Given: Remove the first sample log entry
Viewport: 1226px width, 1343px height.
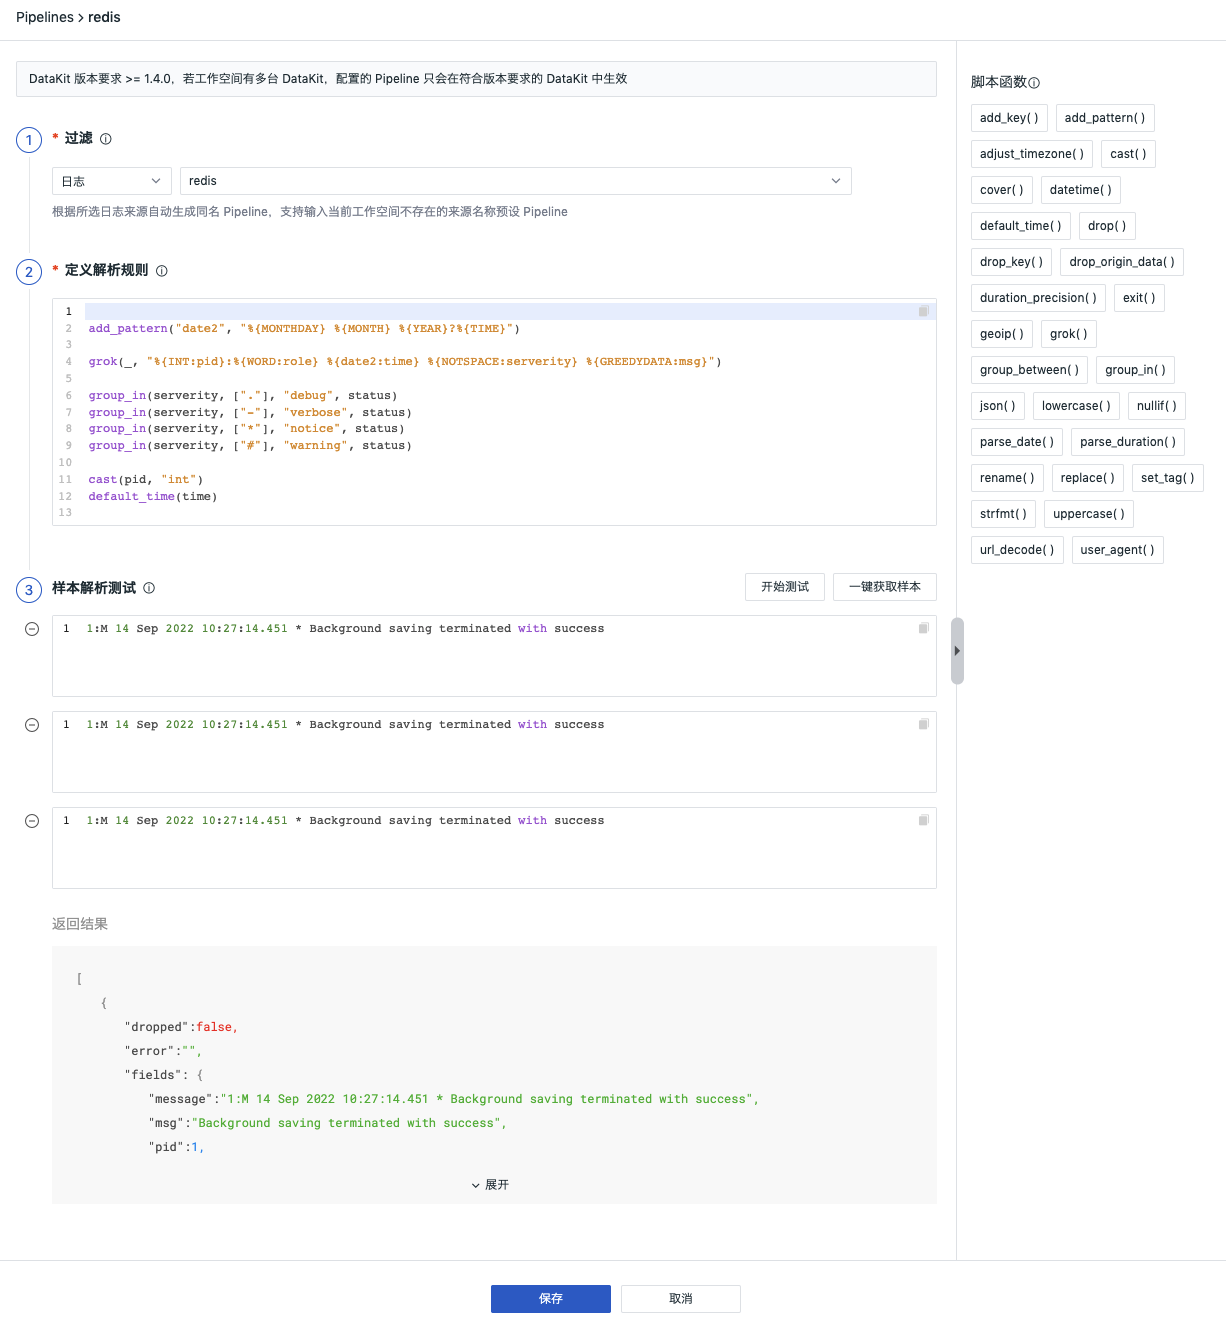Looking at the screenshot, I should tap(32, 629).
